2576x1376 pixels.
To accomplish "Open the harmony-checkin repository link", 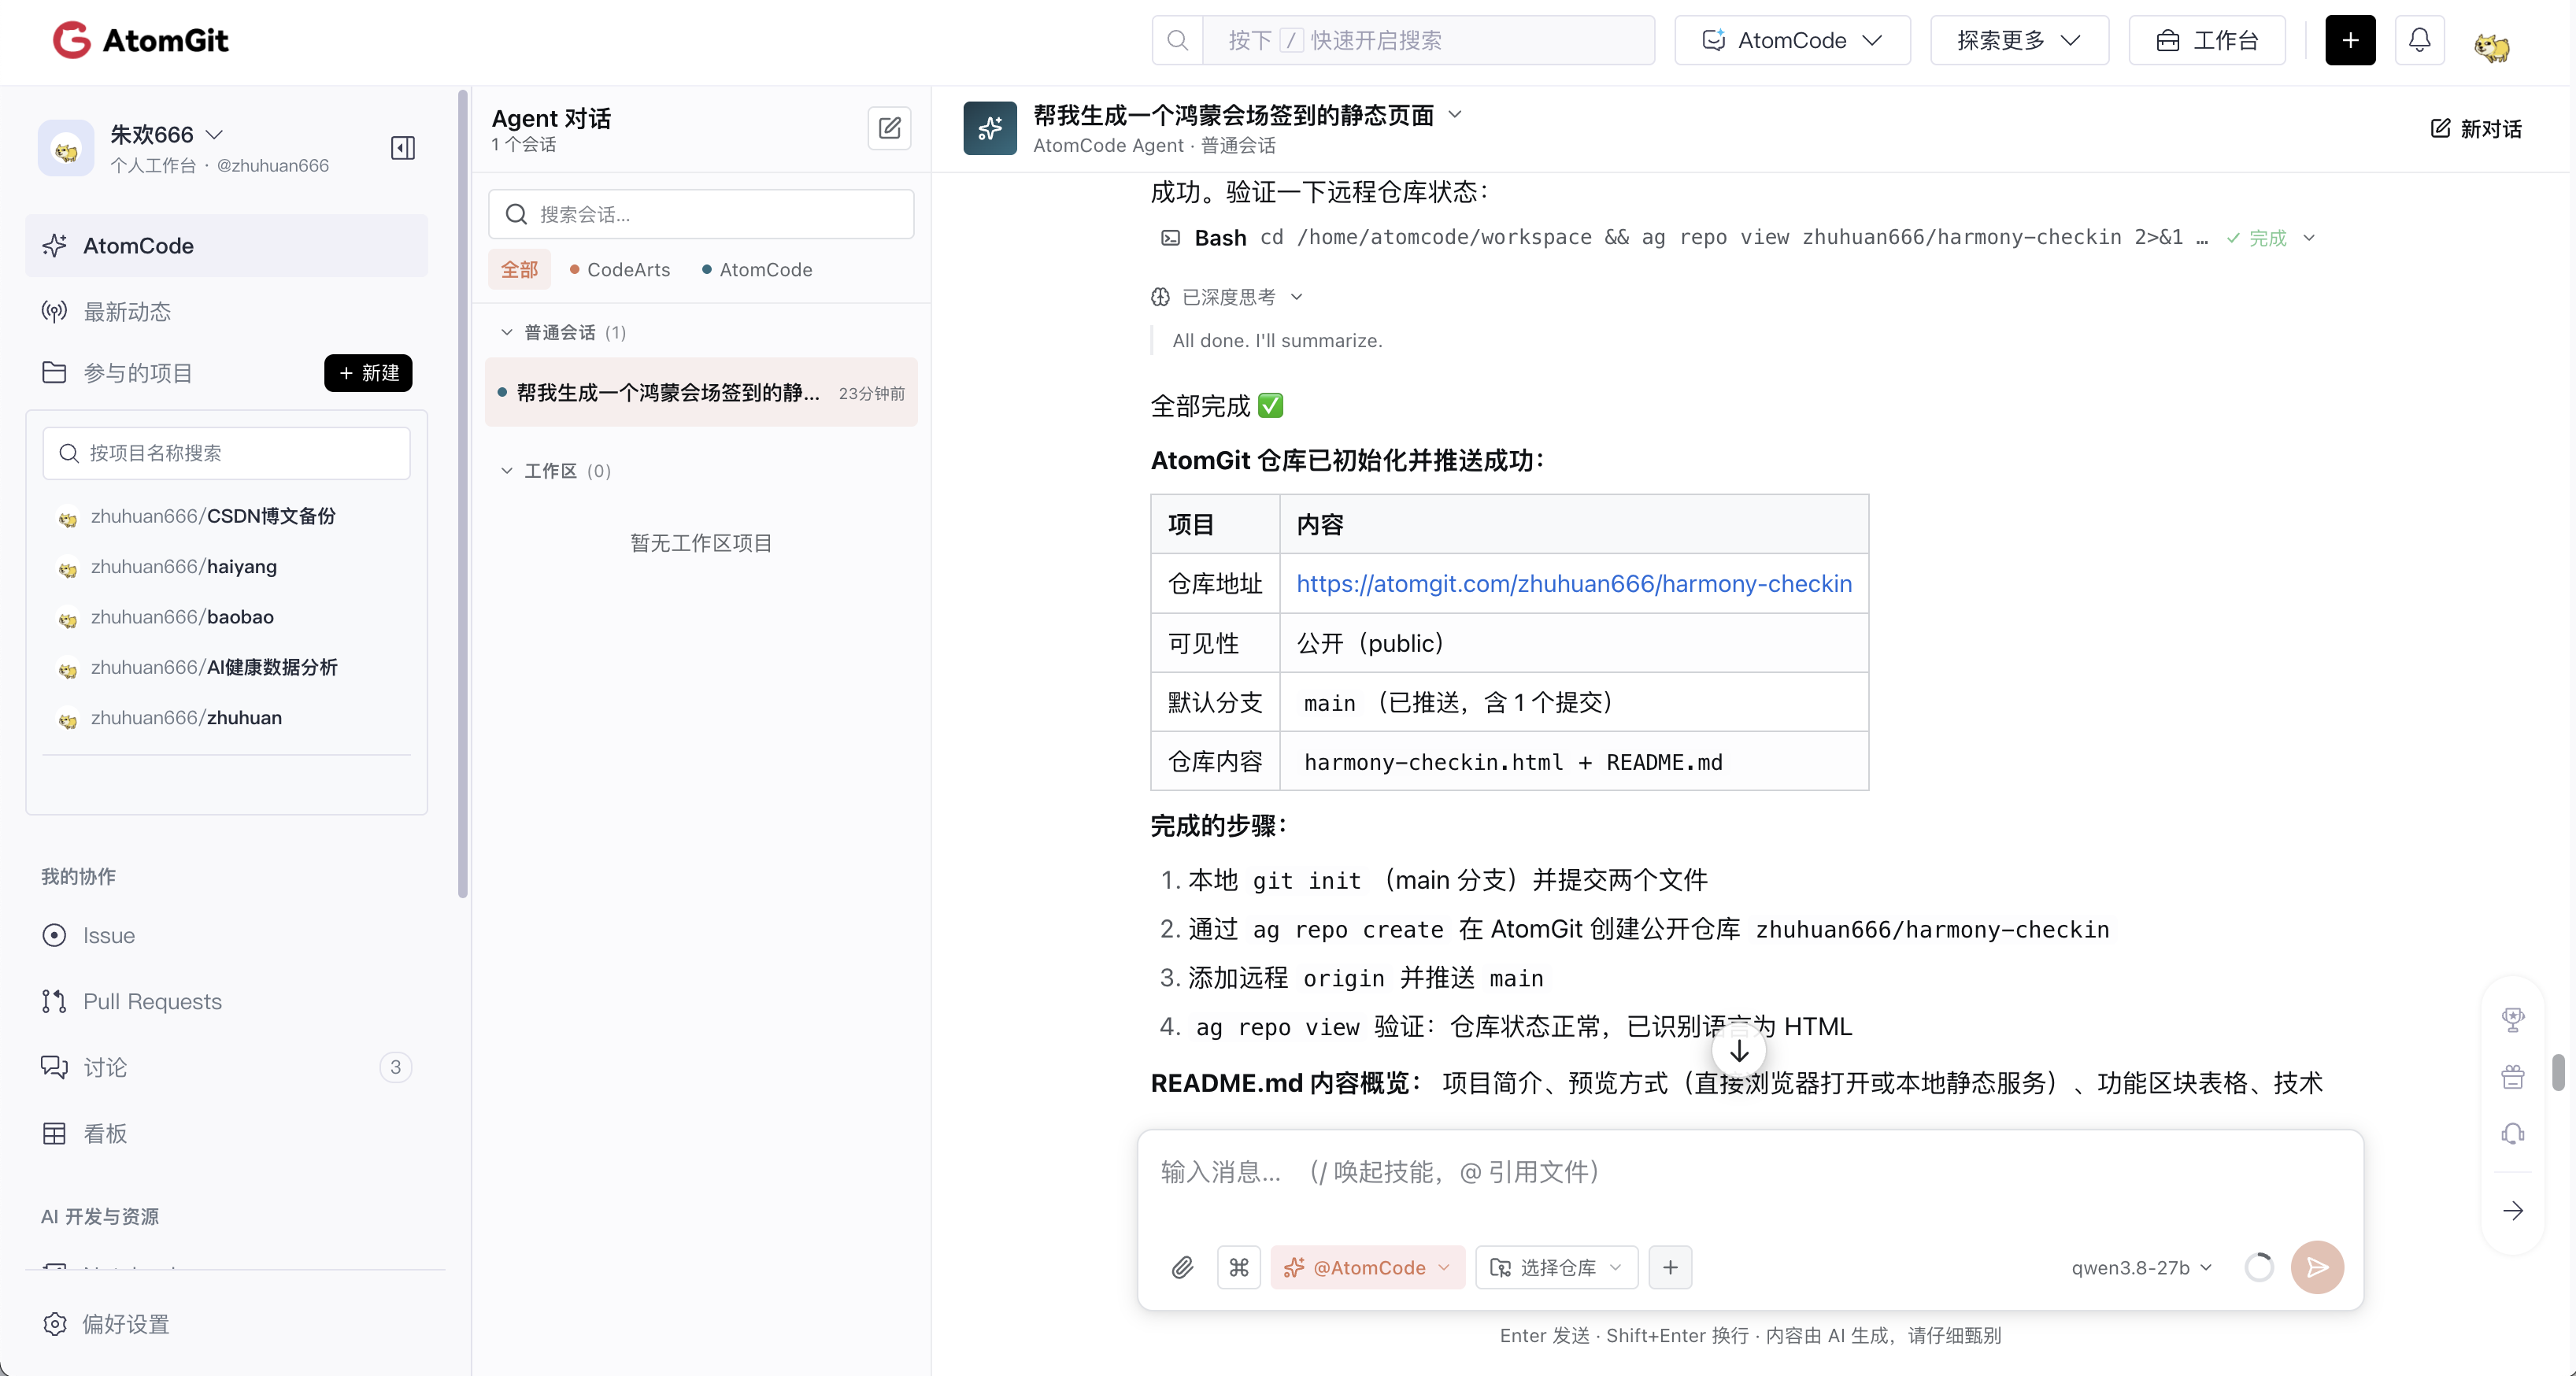I will coord(1574,583).
